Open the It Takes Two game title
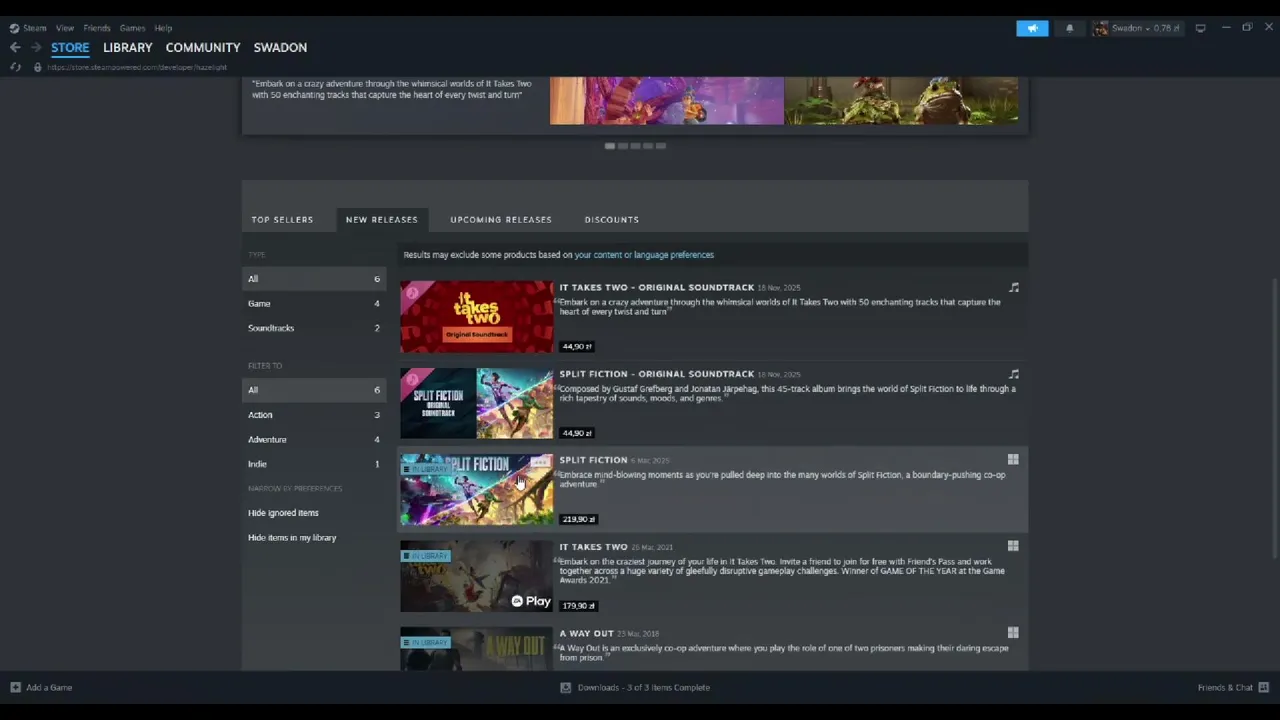The width and height of the screenshot is (1280, 720). click(593, 547)
